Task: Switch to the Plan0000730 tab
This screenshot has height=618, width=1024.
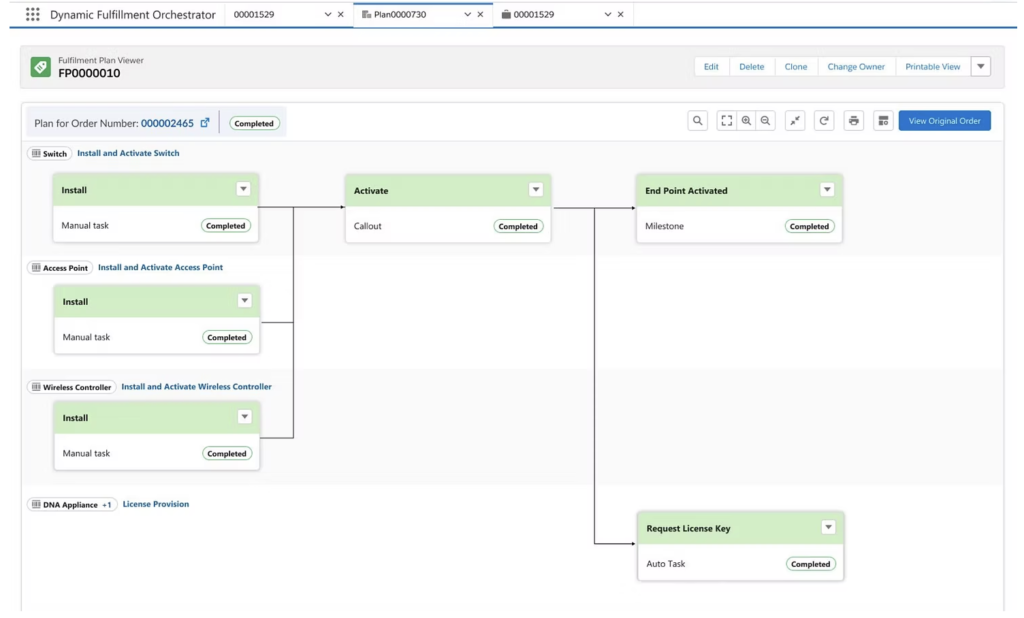Action: pyautogui.click(x=400, y=14)
